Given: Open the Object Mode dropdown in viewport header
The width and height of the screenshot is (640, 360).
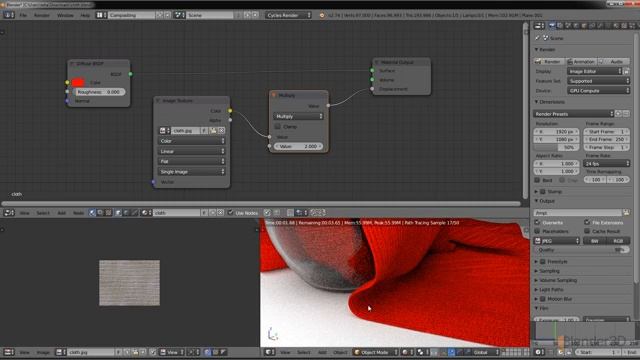Looking at the screenshot, I should 375,352.
